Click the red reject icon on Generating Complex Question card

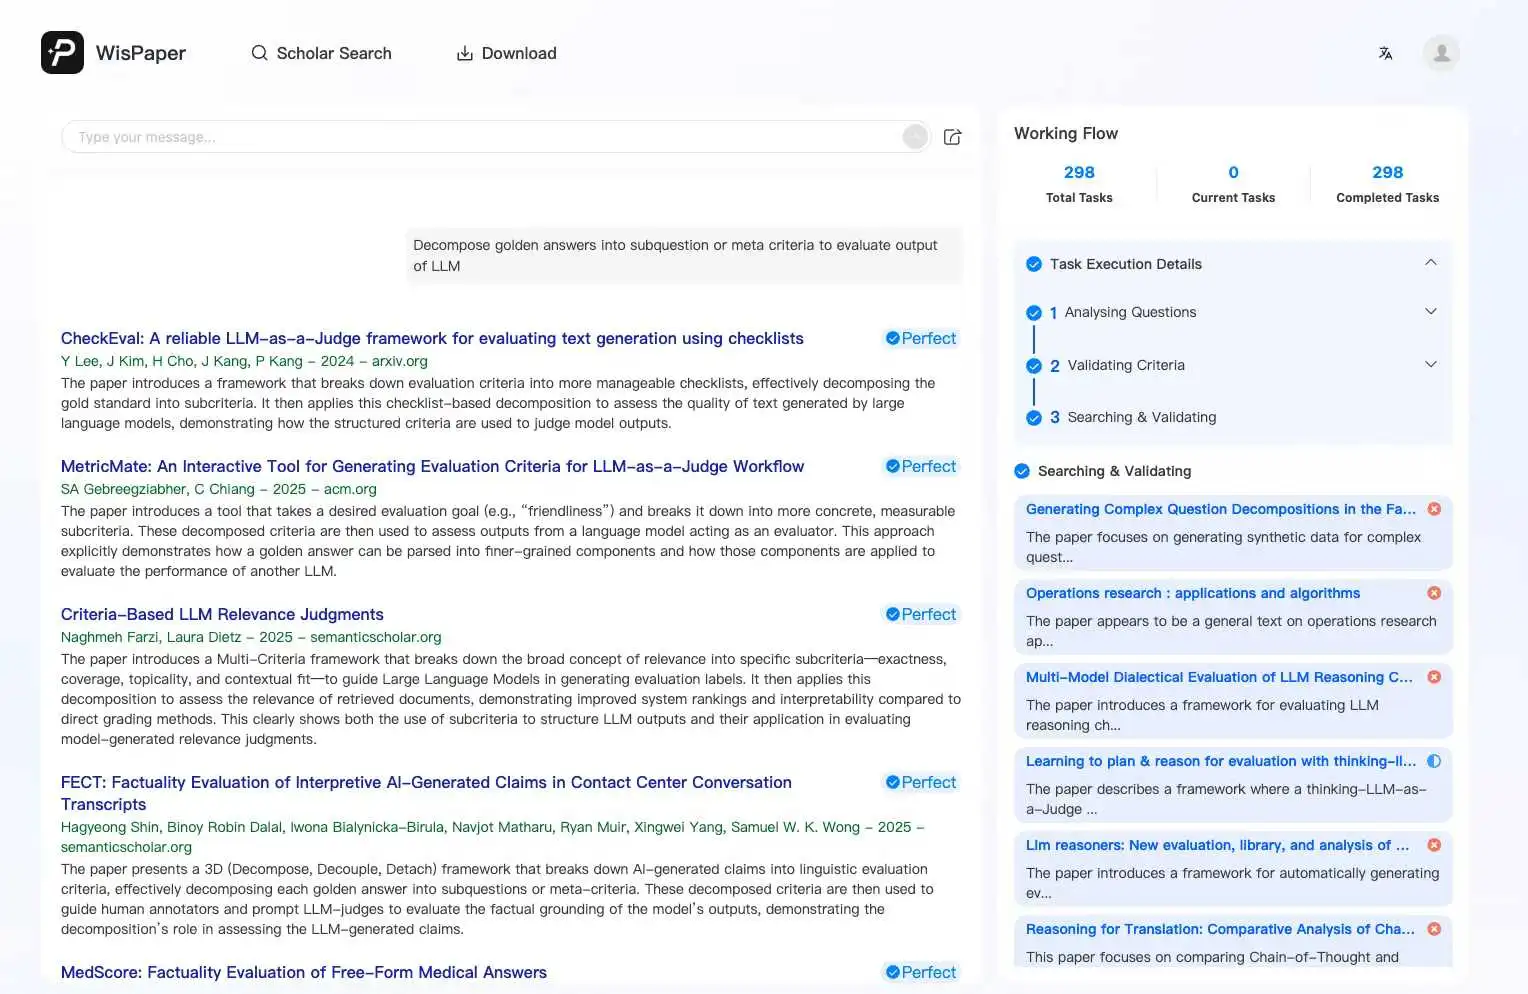tap(1434, 509)
